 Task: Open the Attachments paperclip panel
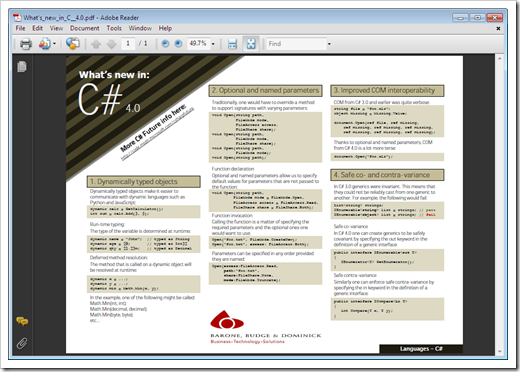pos(22,343)
